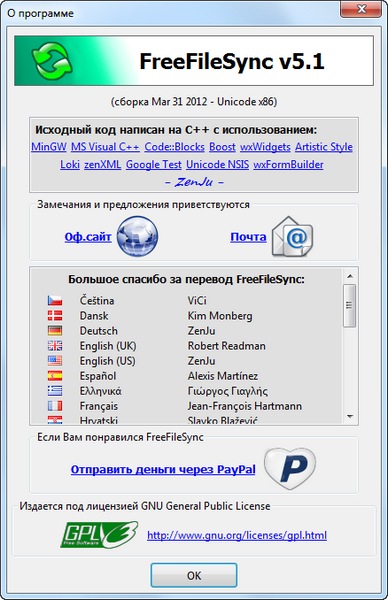Open the gnu.org GPL license URL
388x600 pixels.
pos(237,535)
